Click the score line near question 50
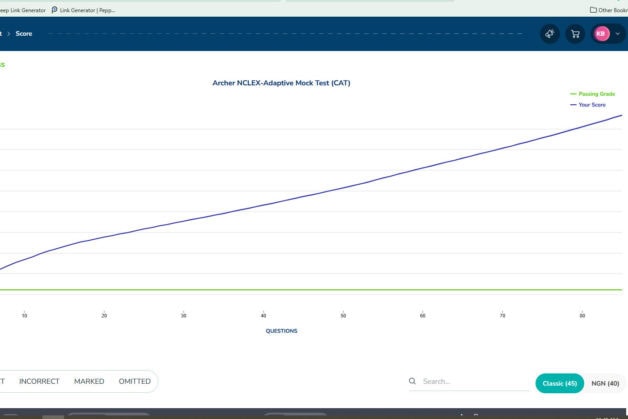Viewport: 628px width, 419px height. coord(343,187)
